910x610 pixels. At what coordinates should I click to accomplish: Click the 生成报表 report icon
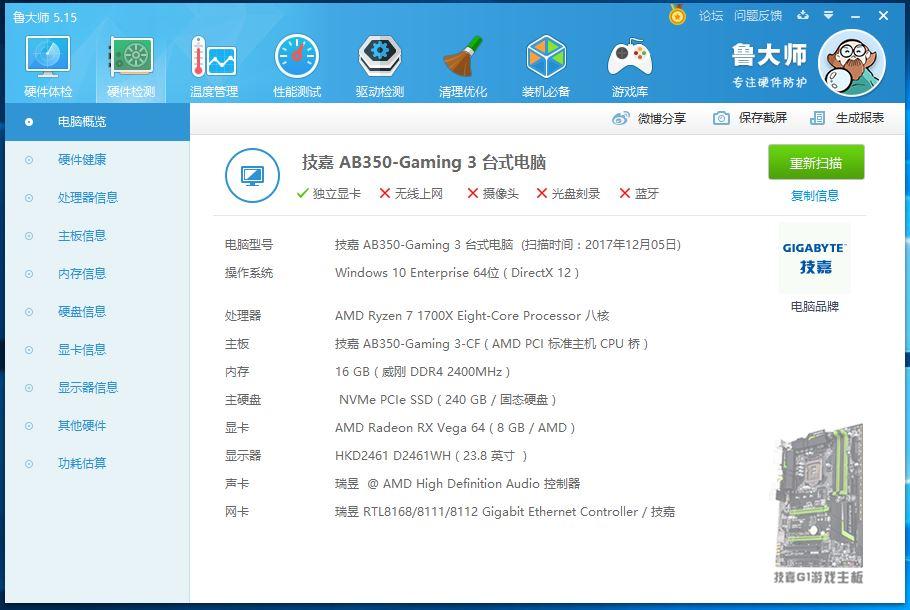pos(817,118)
